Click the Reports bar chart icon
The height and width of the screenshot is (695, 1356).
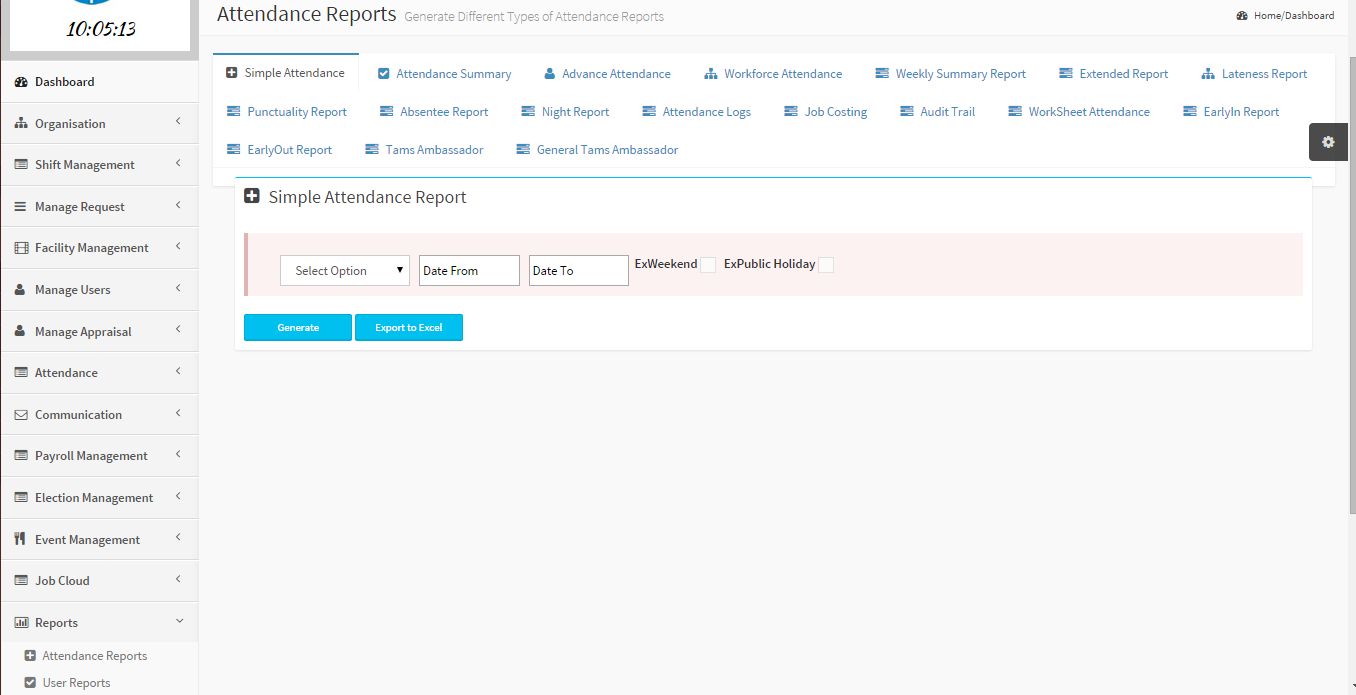pos(21,623)
